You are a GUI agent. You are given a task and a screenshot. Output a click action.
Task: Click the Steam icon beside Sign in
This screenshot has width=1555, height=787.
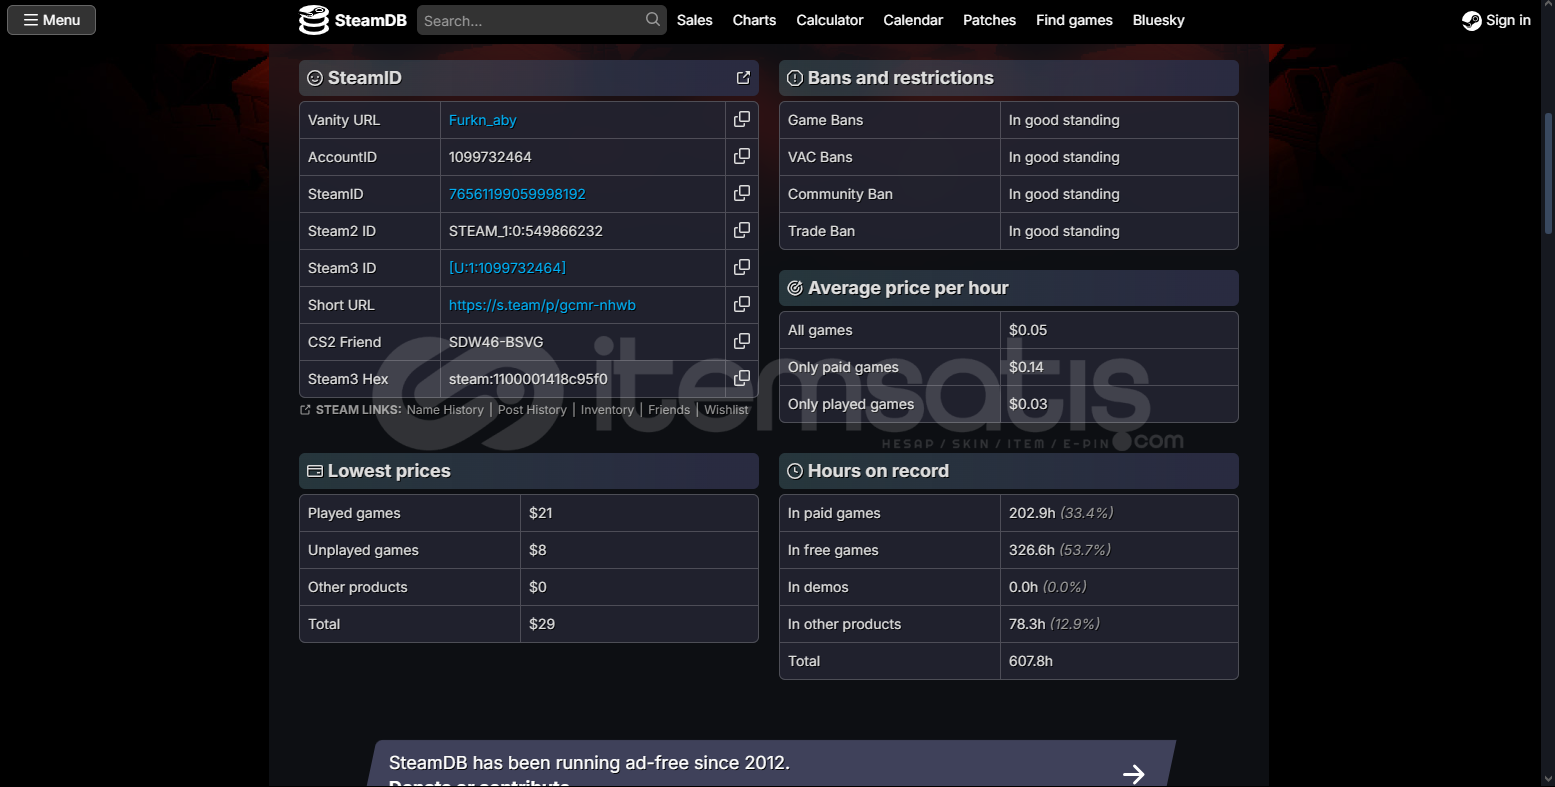tap(1471, 20)
